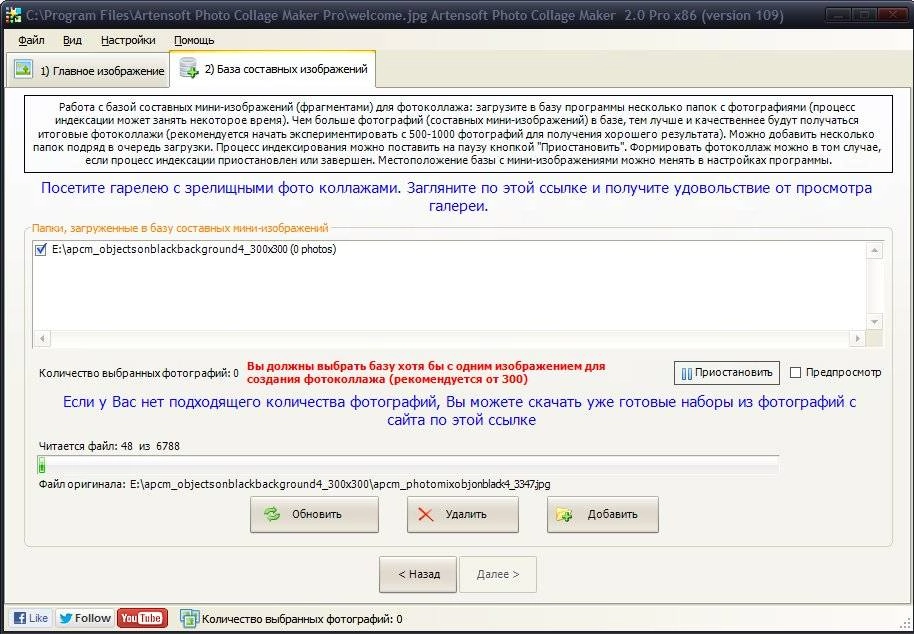Viewport: 914px width, 634px height.
Task: Go back with the Назад button
Action: [419, 575]
